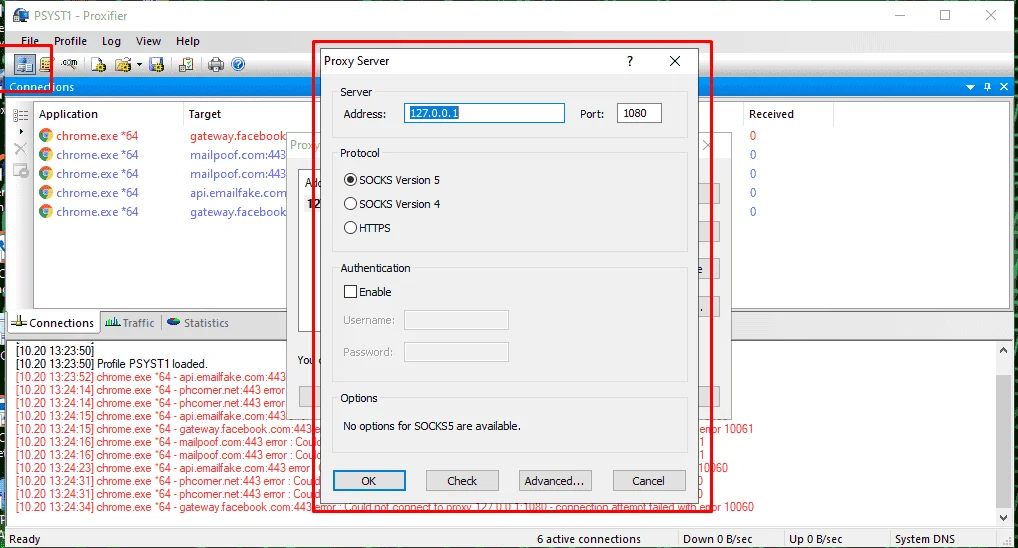This screenshot has width=1018, height=548.
Task: Close the Connections panel
Action: [x=1004, y=87]
